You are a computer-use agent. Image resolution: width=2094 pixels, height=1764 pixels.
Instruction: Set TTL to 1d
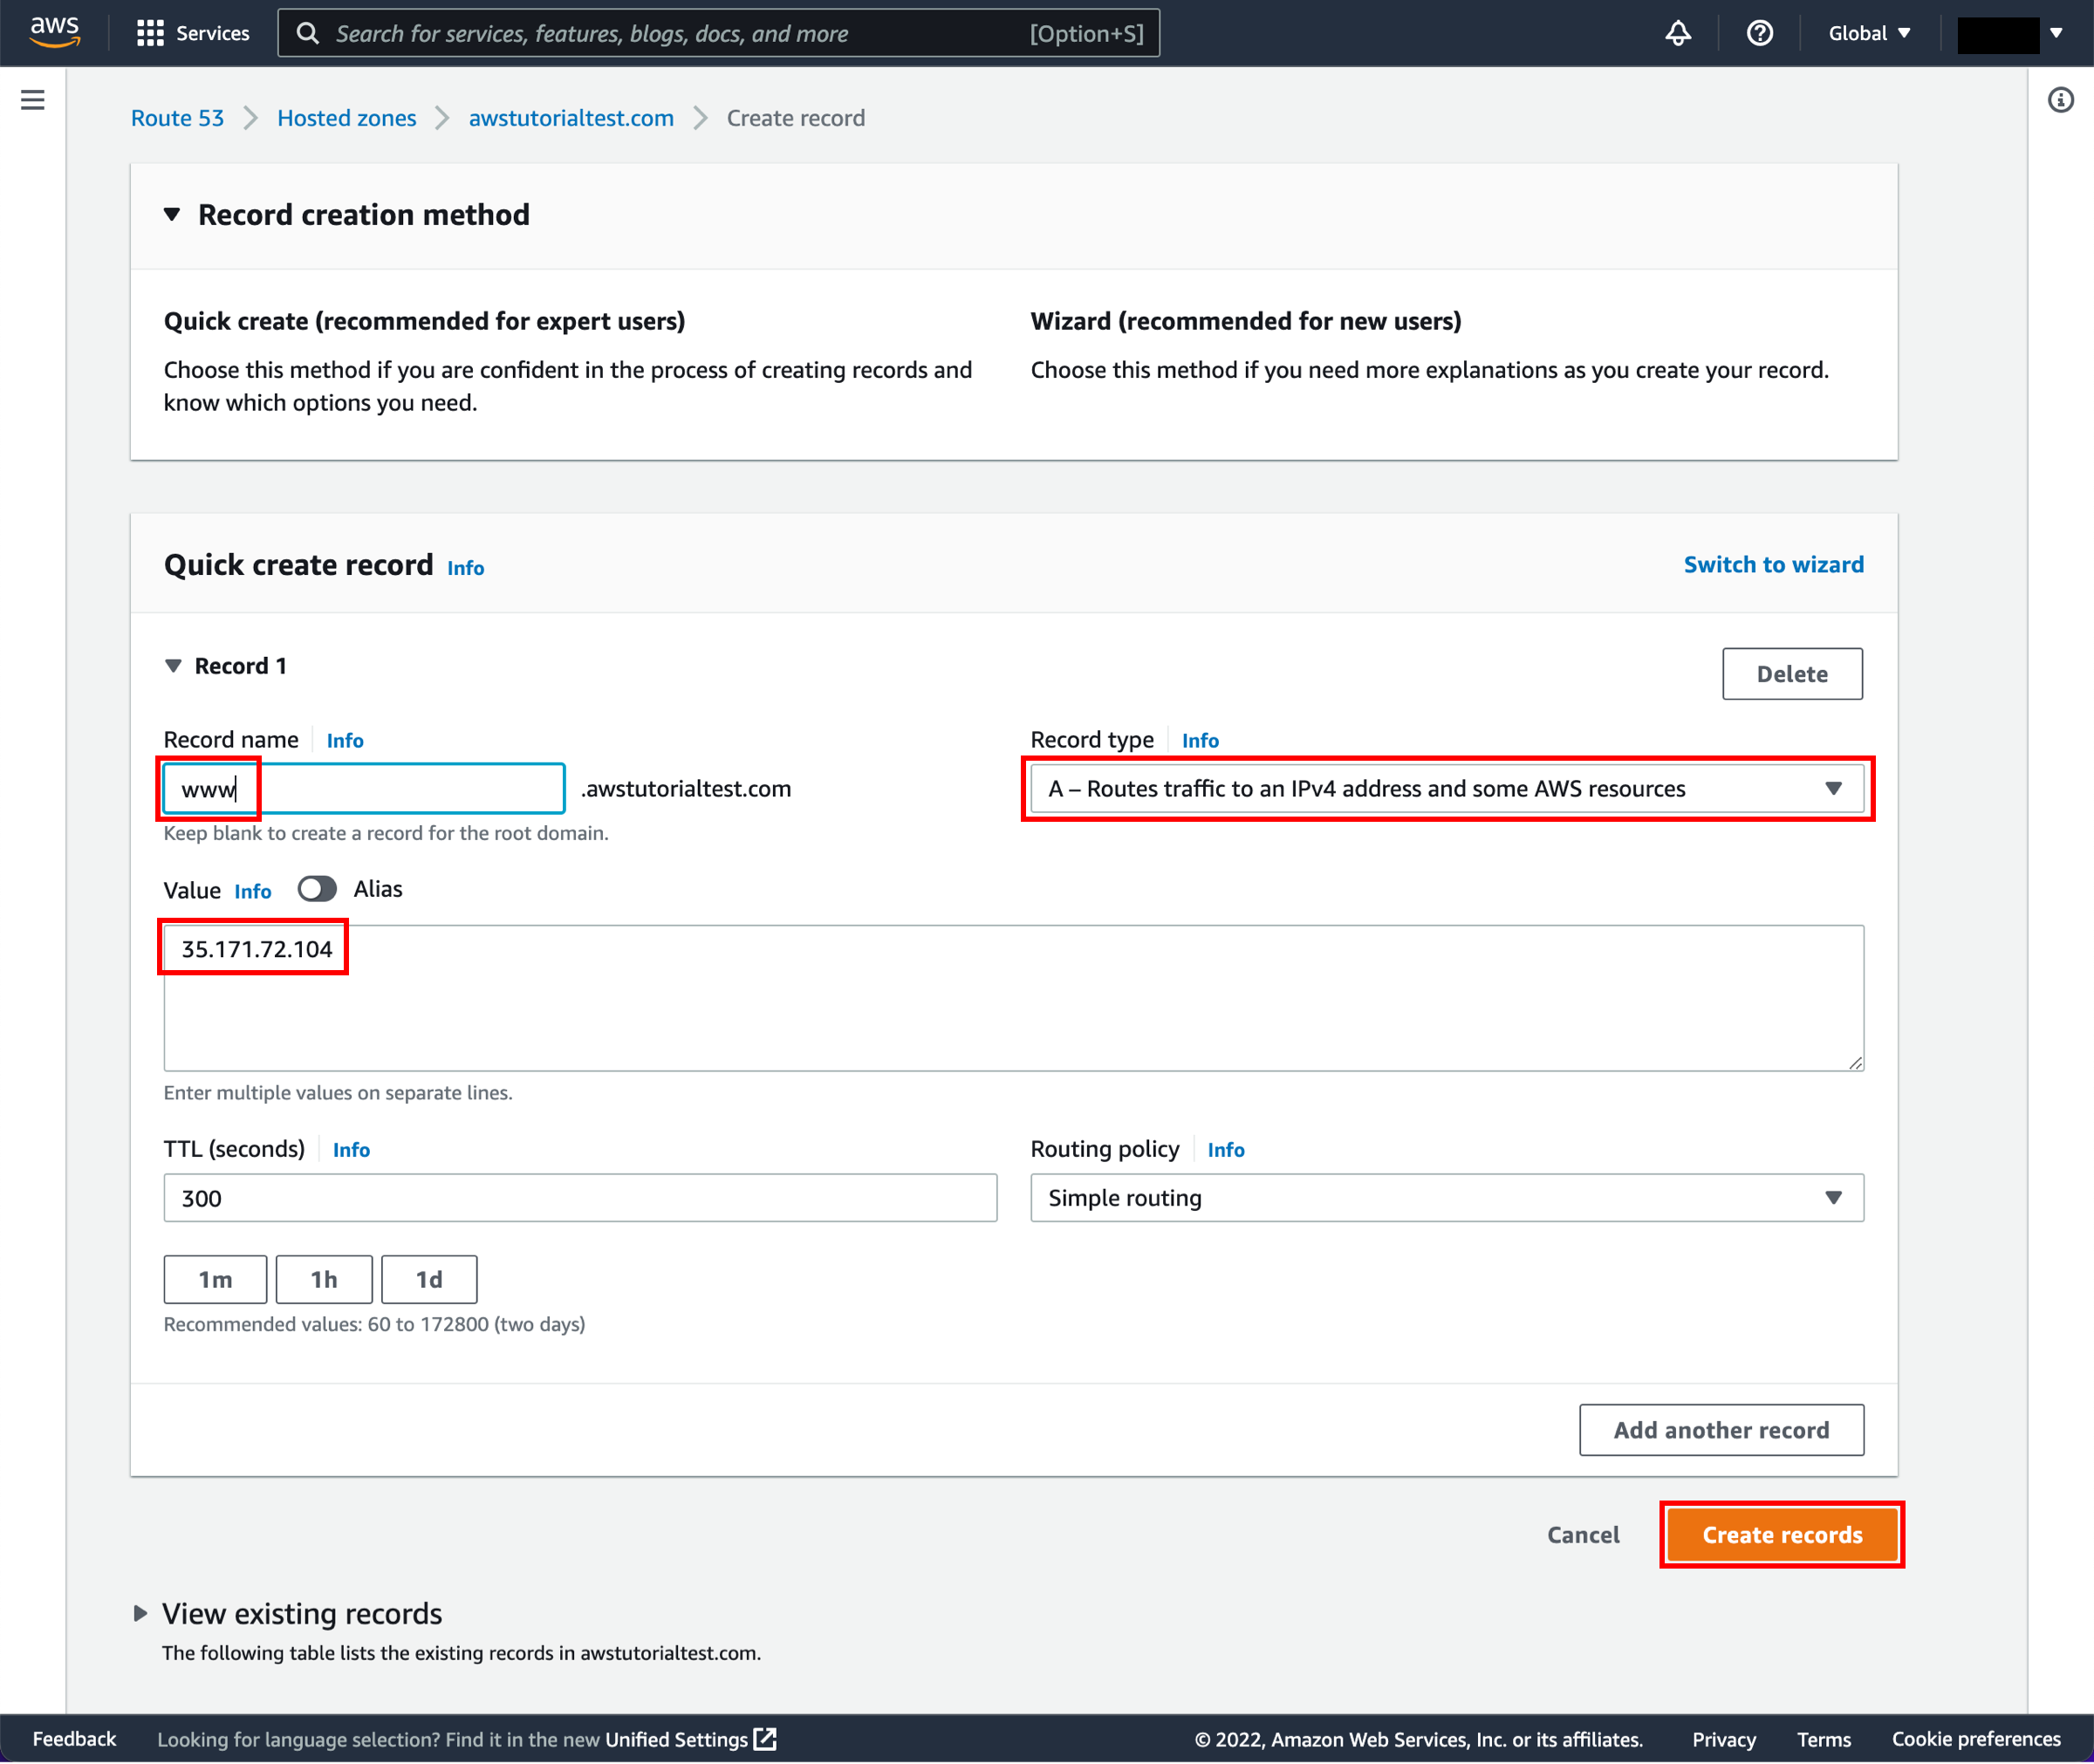click(x=429, y=1280)
